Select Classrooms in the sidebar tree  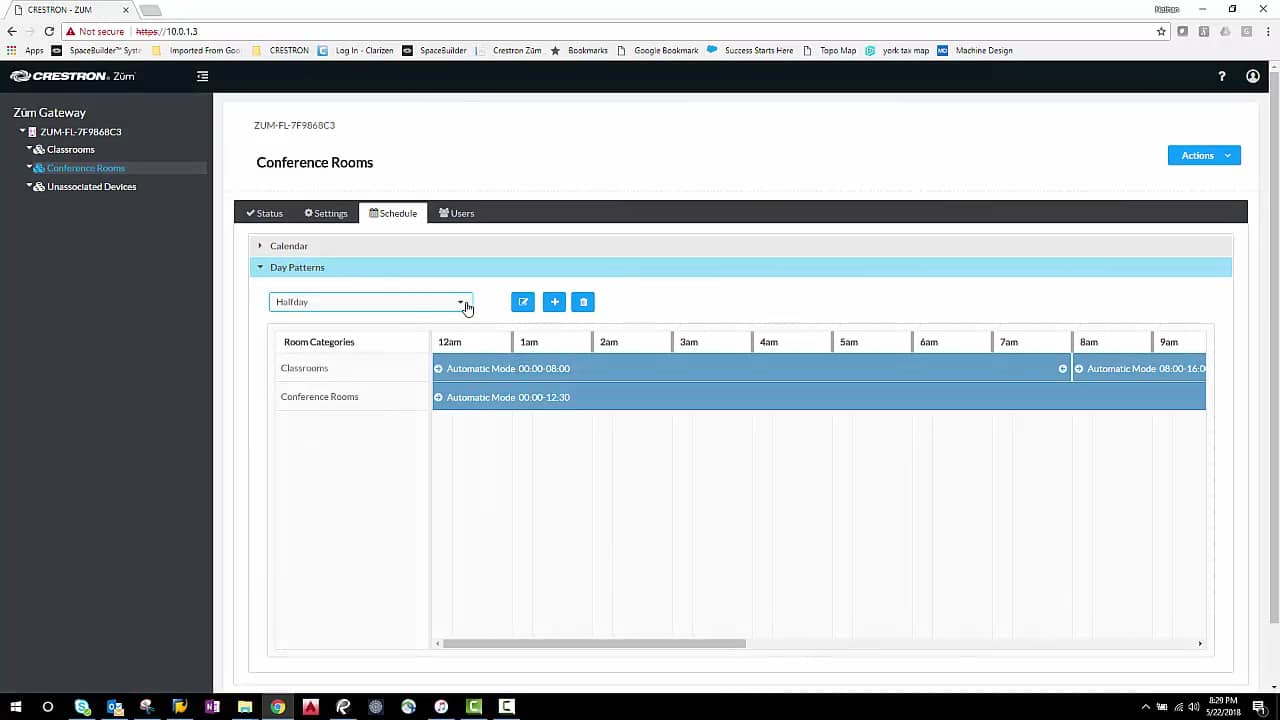(71, 150)
